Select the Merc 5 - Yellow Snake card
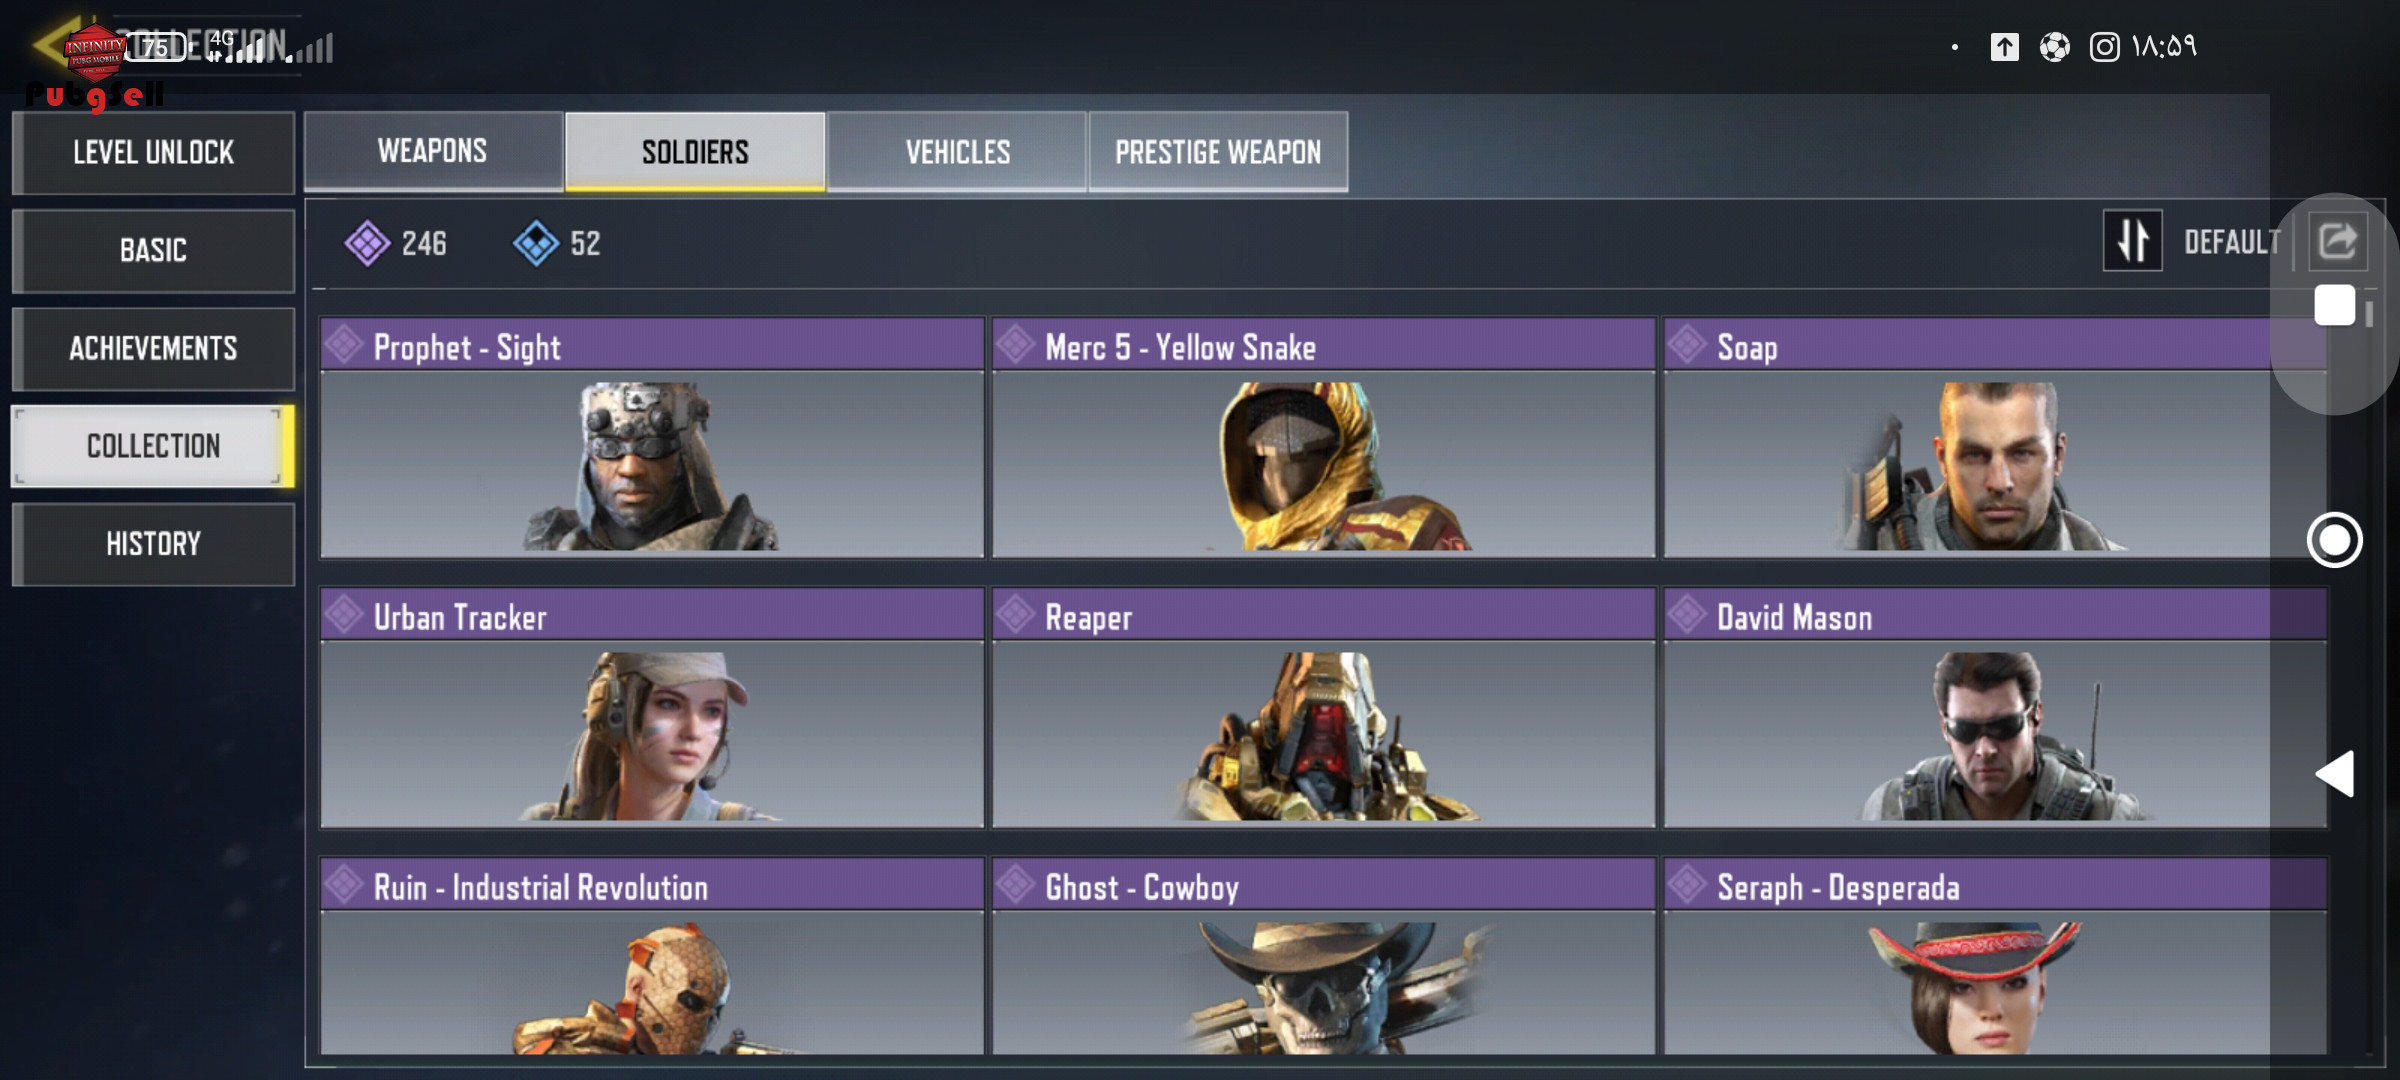 pyautogui.click(x=1323, y=438)
